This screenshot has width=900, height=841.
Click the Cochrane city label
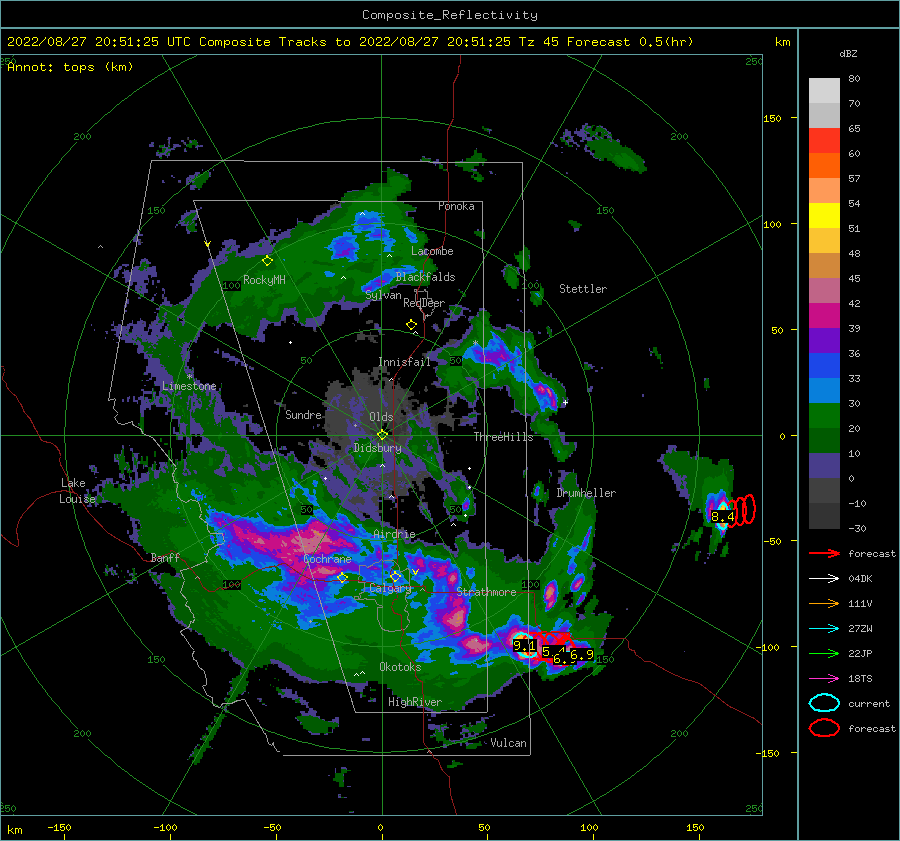(x=327, y=559)
